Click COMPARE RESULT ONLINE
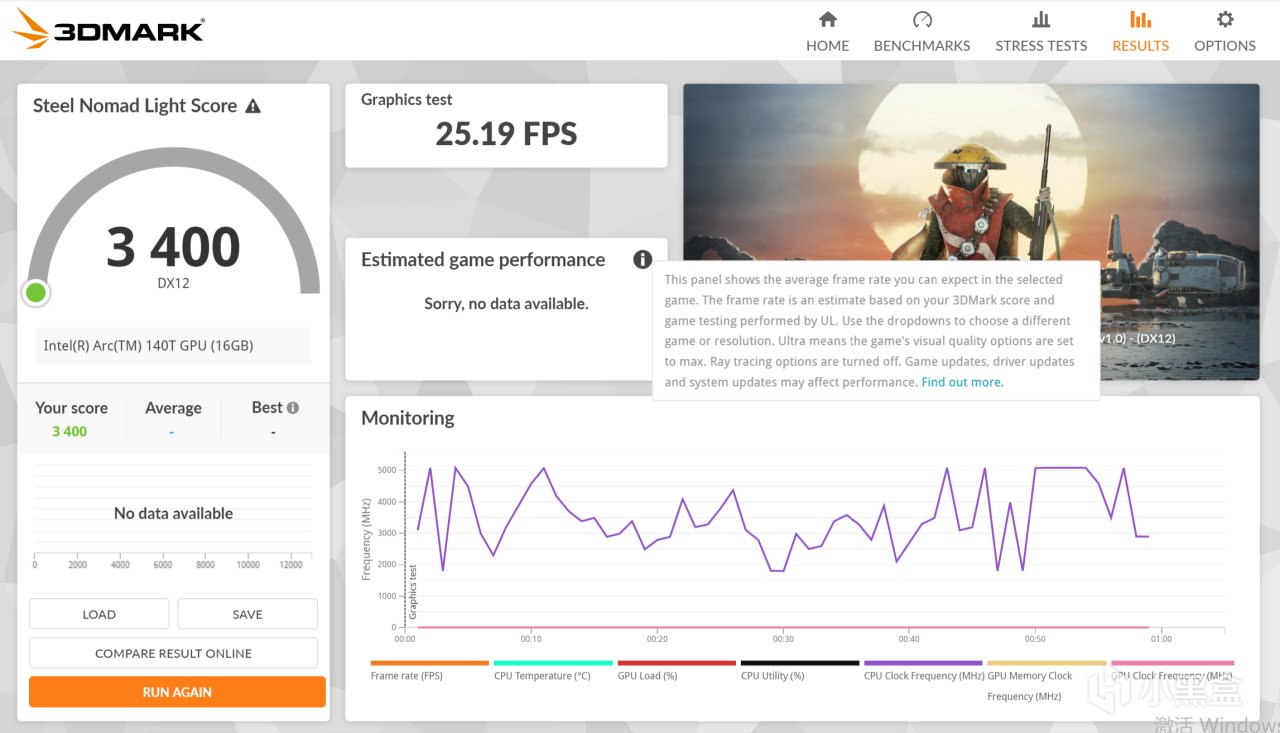Image resolution: width=1280 pixels, height=733 pixels. click(173, 653)
